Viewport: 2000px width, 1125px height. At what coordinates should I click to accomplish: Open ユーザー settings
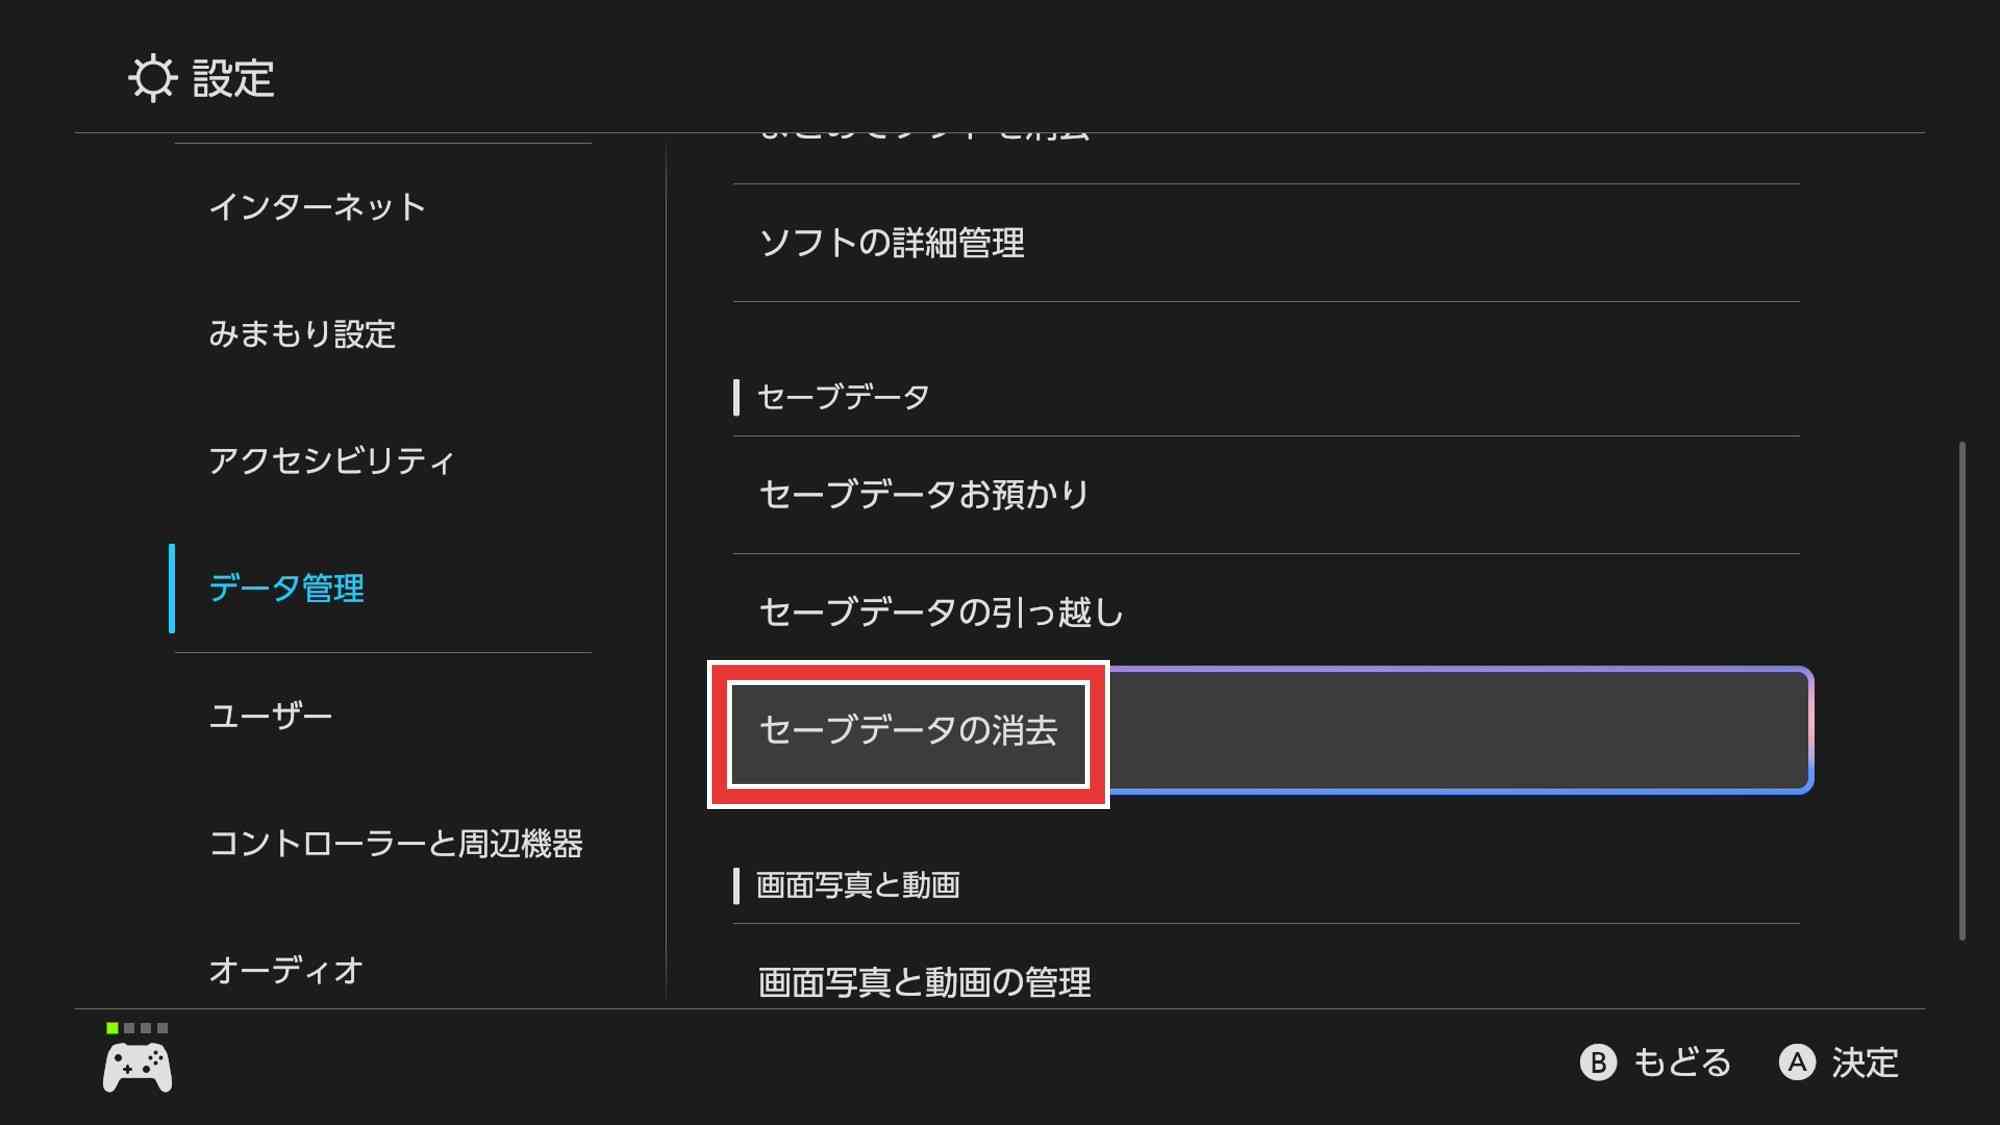coord(270,716)
